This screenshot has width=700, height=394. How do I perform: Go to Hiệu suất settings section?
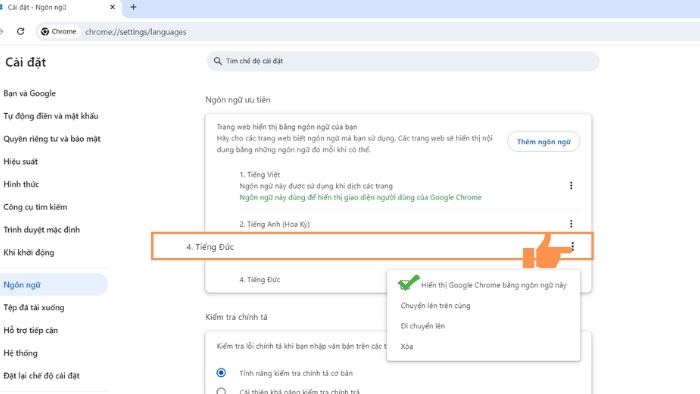click(x=21, y=162)
